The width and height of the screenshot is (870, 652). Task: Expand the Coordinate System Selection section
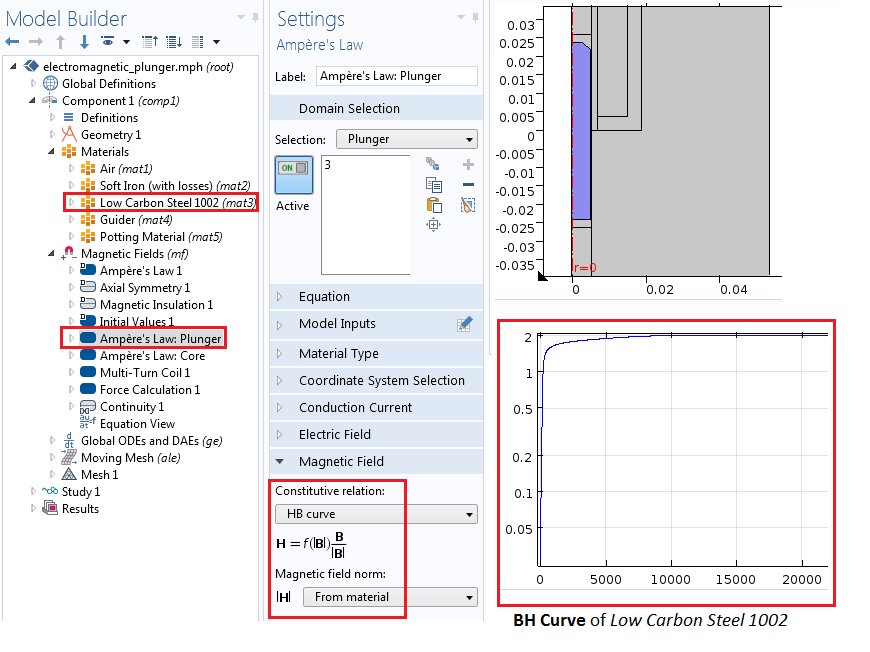tap(381, 380)
